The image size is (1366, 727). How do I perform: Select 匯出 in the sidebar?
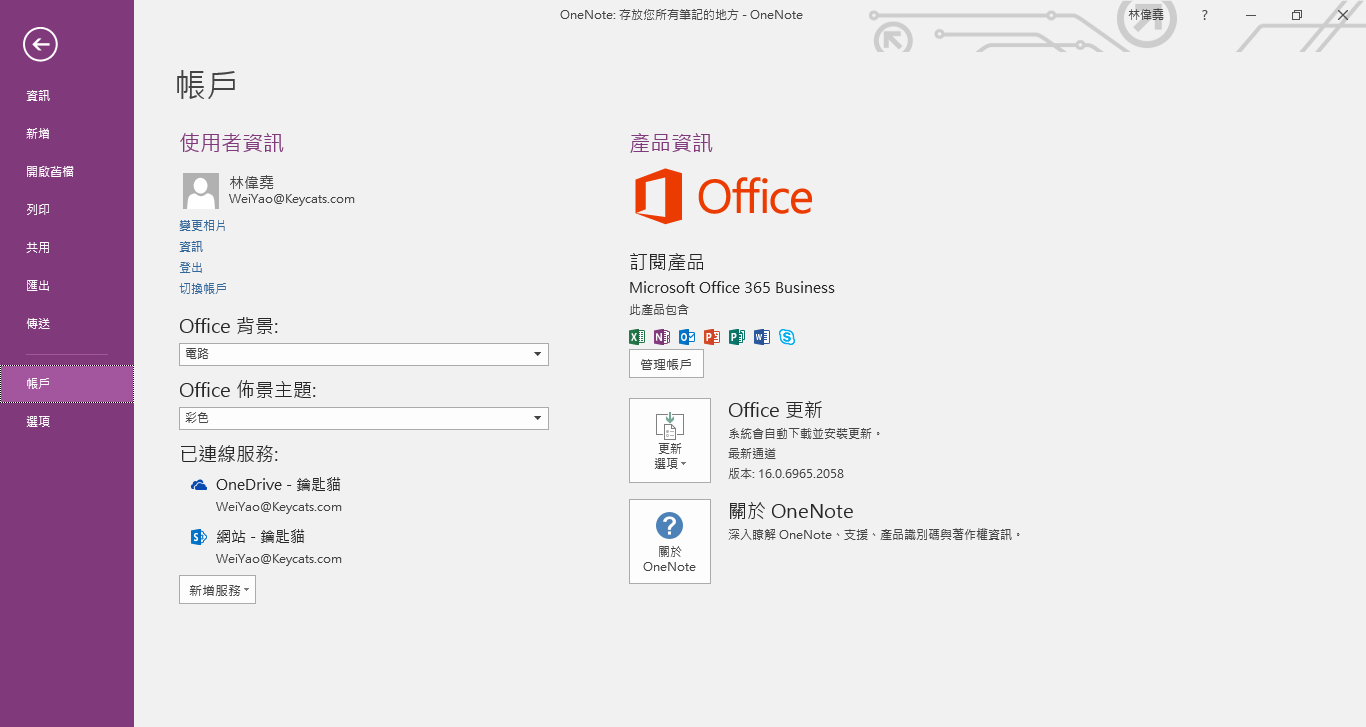(67, 286)
